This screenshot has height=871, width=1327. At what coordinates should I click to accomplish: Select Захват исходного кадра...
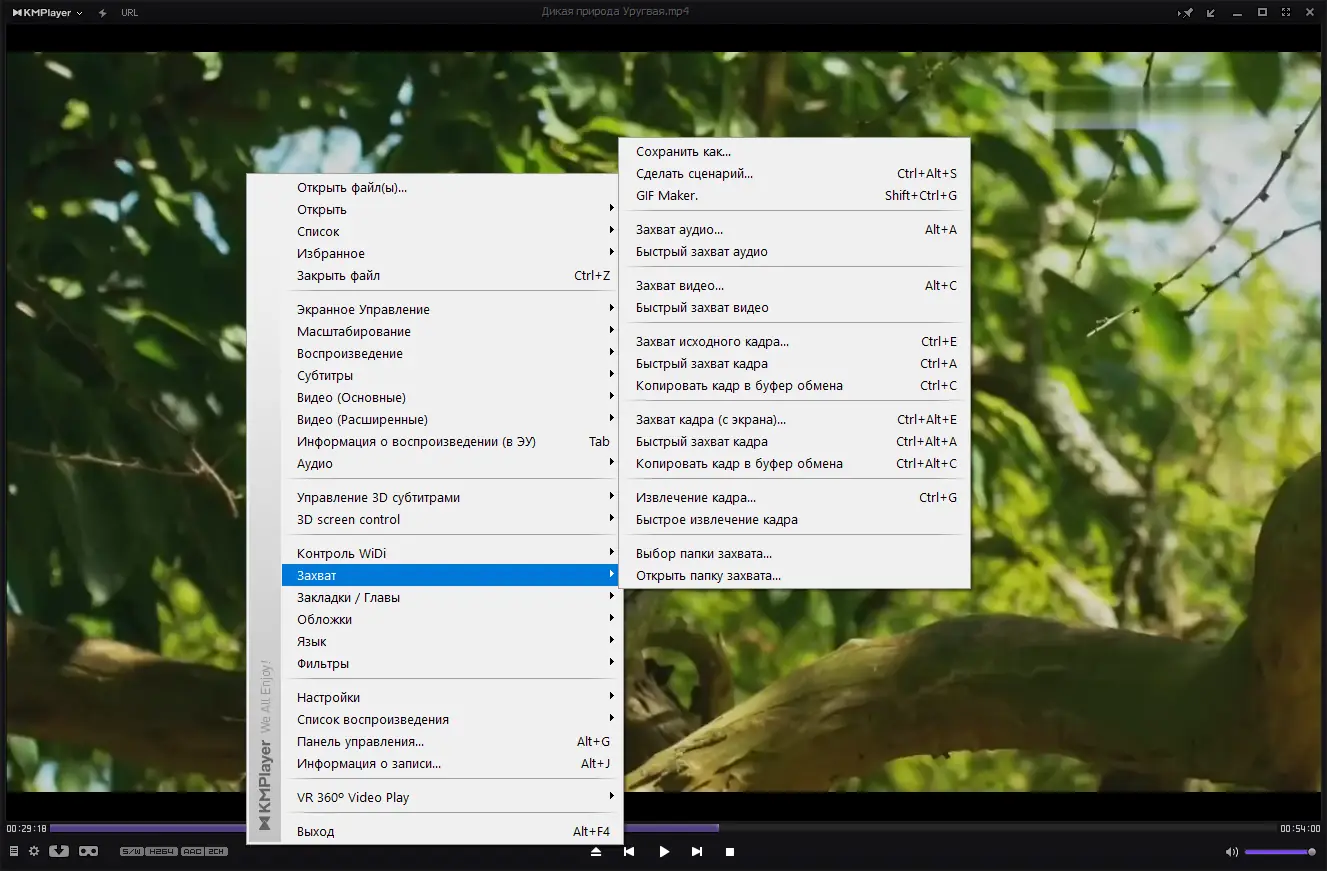tap(795, 342)
